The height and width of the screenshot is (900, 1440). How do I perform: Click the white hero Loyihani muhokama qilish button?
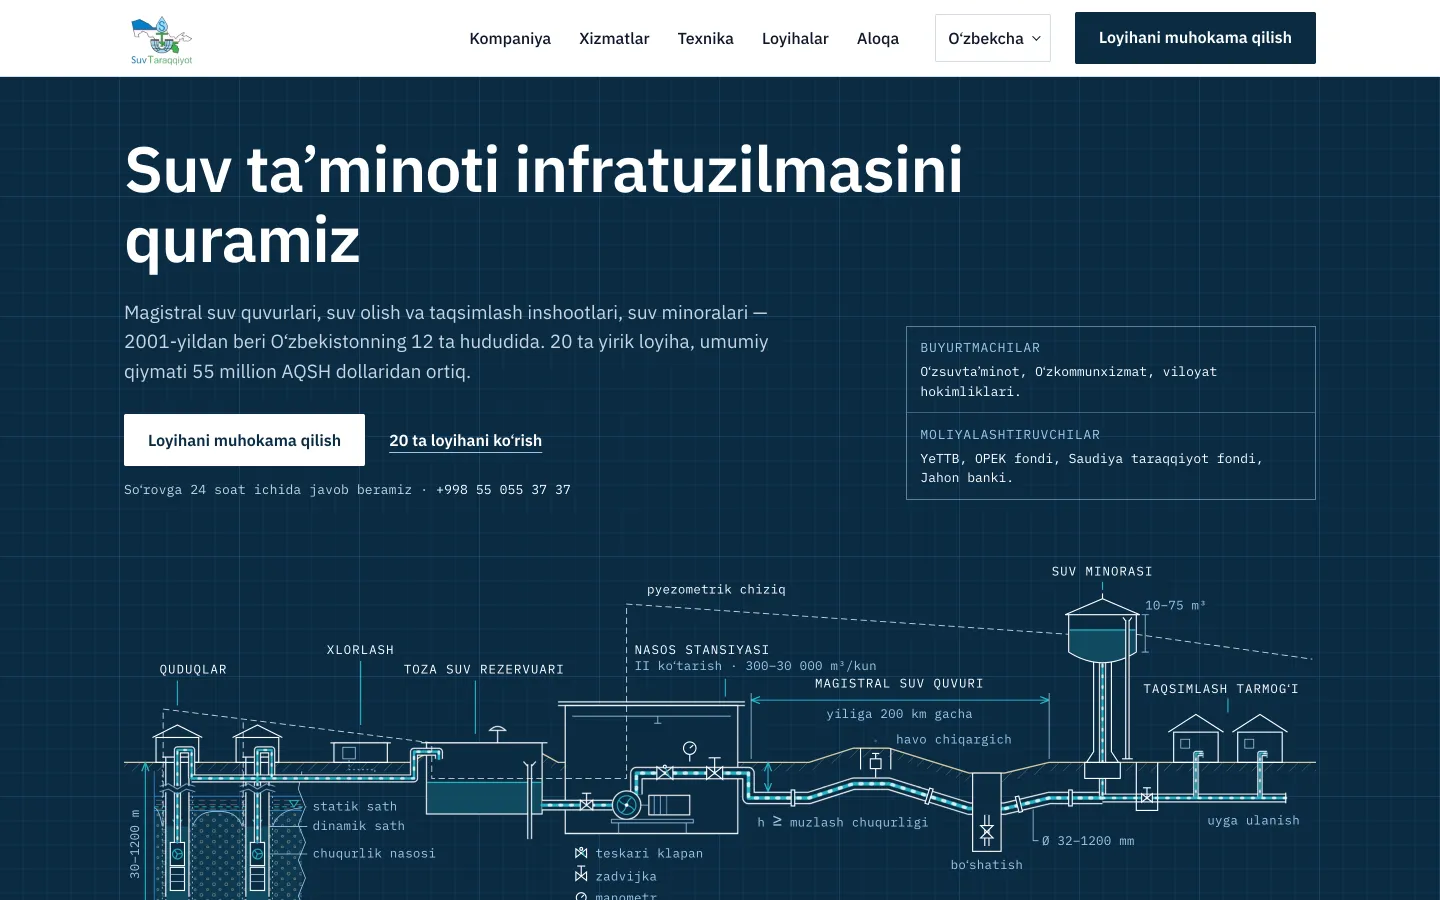pos(244,440)
